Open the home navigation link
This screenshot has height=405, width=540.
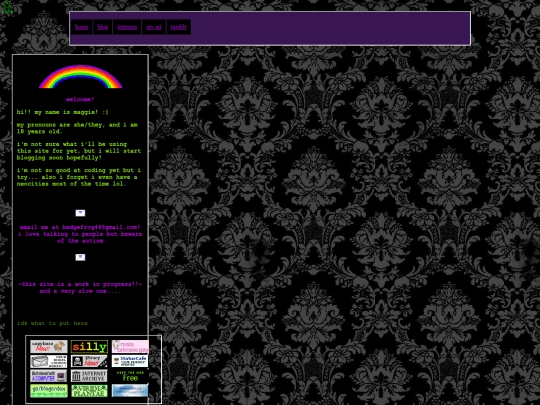pyautogui.click(x=82, y=27)
